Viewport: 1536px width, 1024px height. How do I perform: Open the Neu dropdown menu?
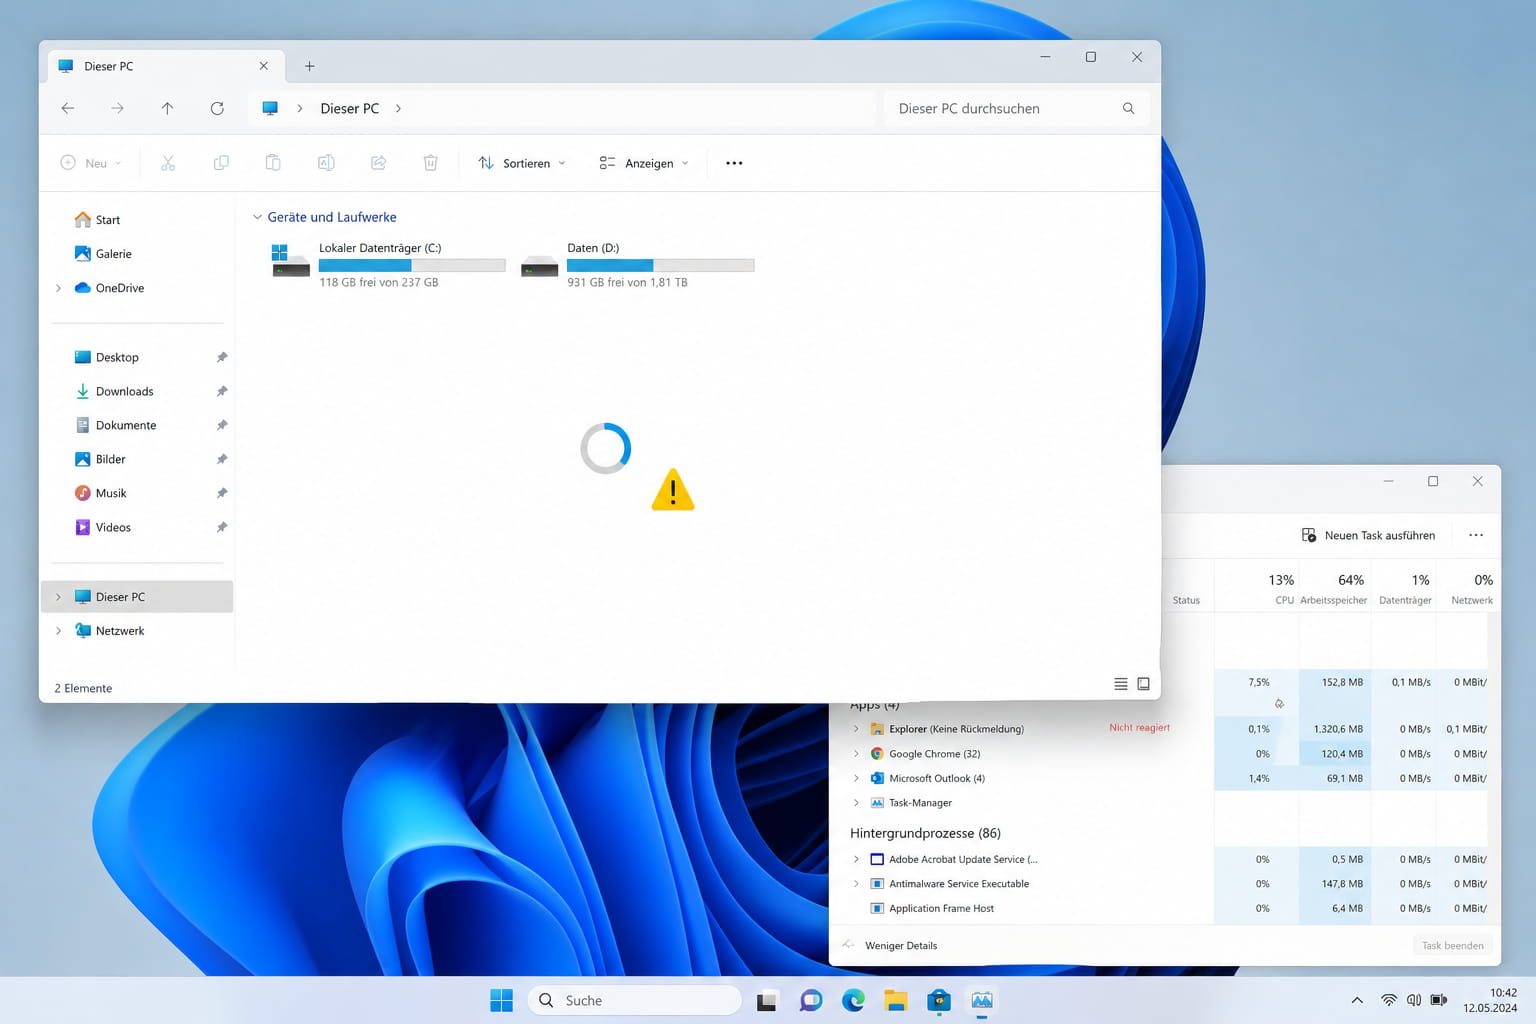tap(91, 163)
